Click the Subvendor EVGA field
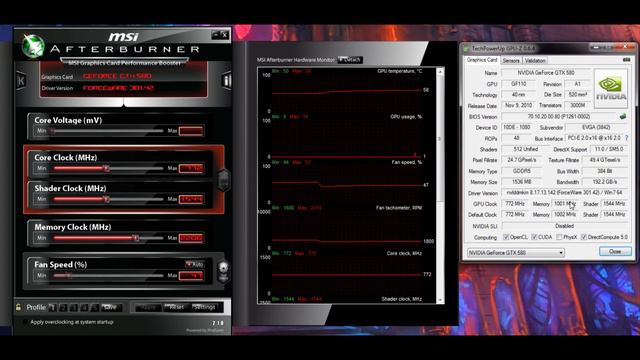Viewport: 640px width, 360px height. [596, 127]
